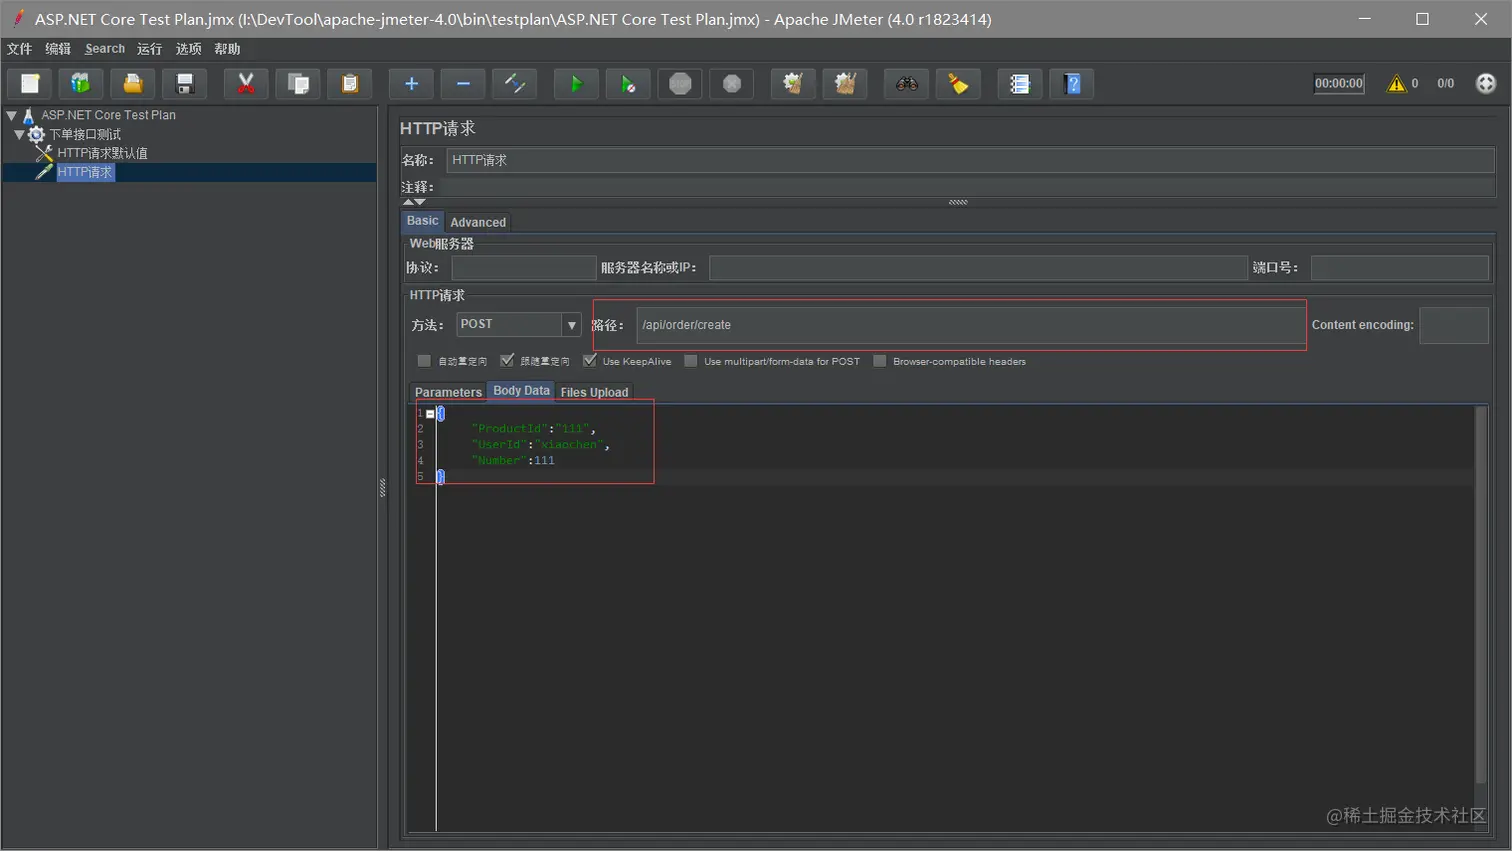The width and height of the screenshot is (1512, 851).
Task: Open the Function Helper list icon
Action: tap(1020, 84)
